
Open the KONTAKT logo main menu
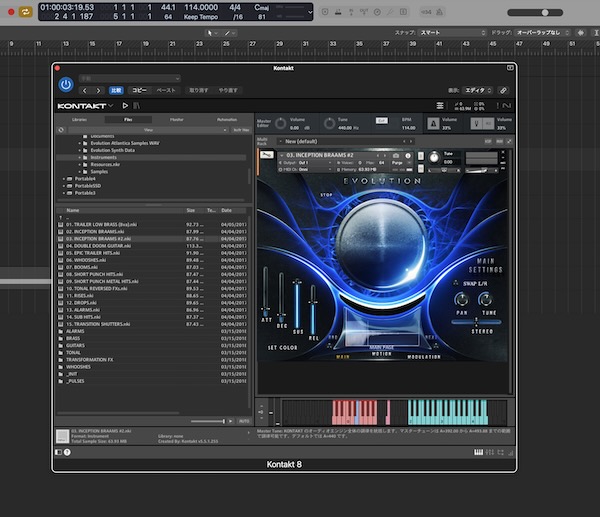coord(85,106)
